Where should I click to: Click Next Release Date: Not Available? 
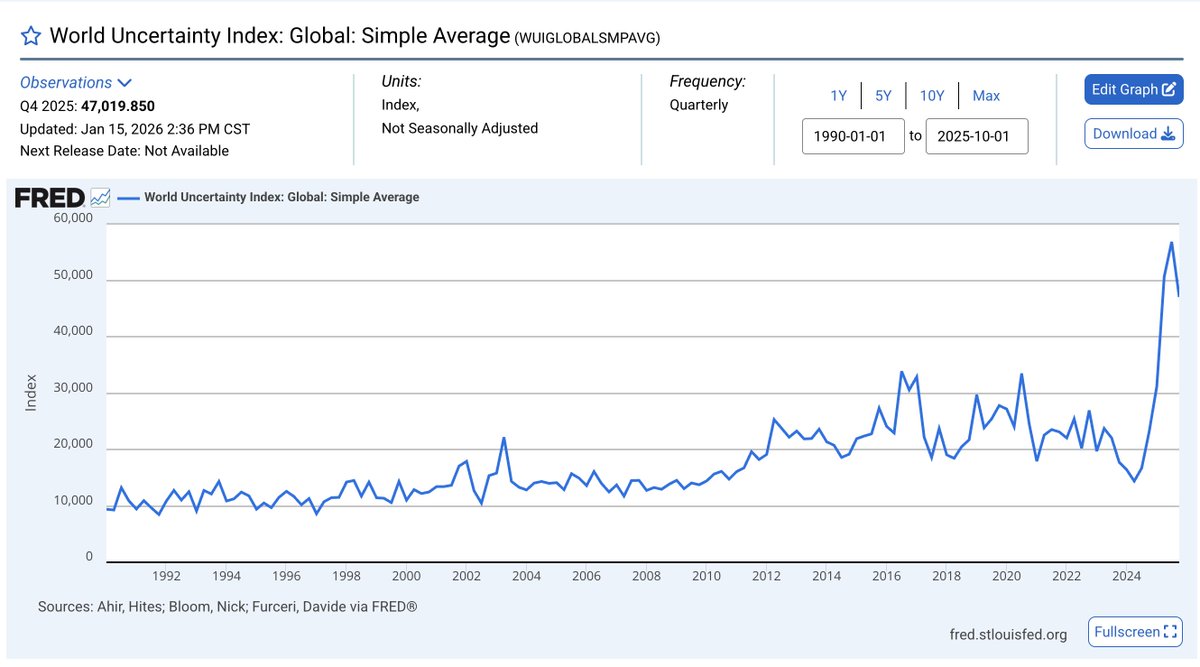(x=124, y=151)
